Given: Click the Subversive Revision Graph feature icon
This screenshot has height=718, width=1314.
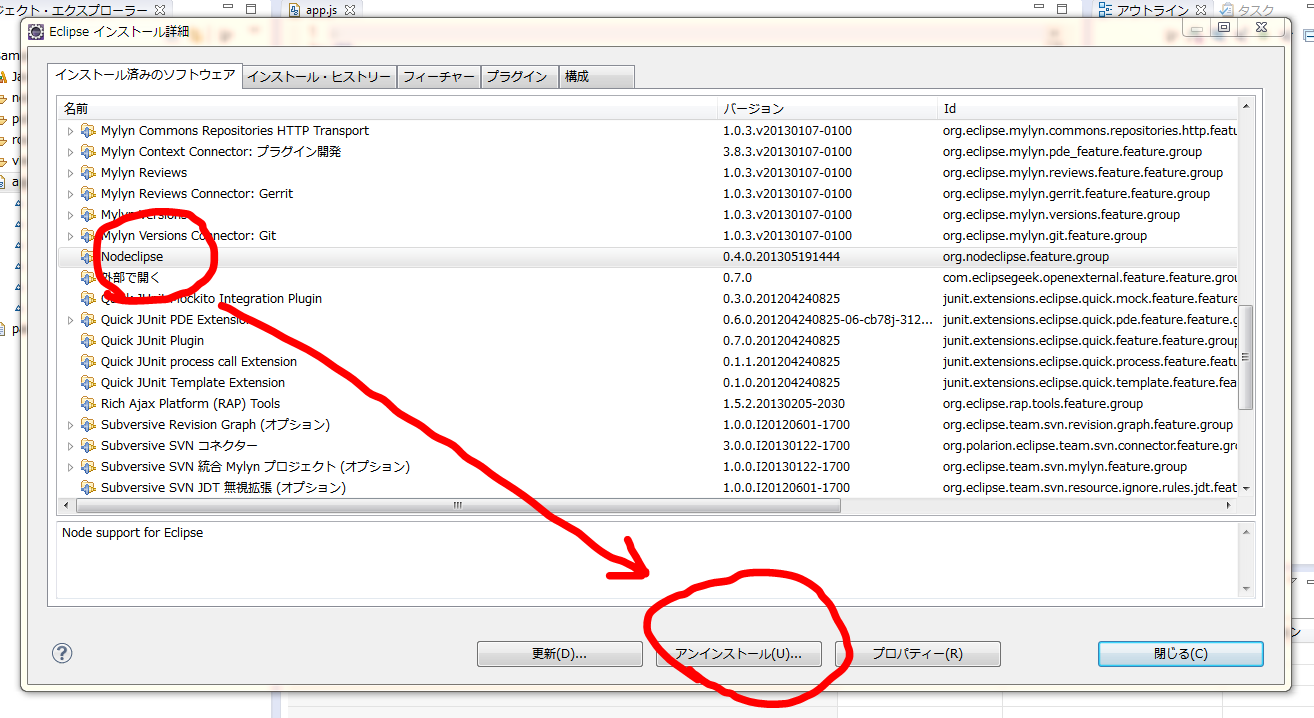Looking at the screenshot, I should point(88,425).
